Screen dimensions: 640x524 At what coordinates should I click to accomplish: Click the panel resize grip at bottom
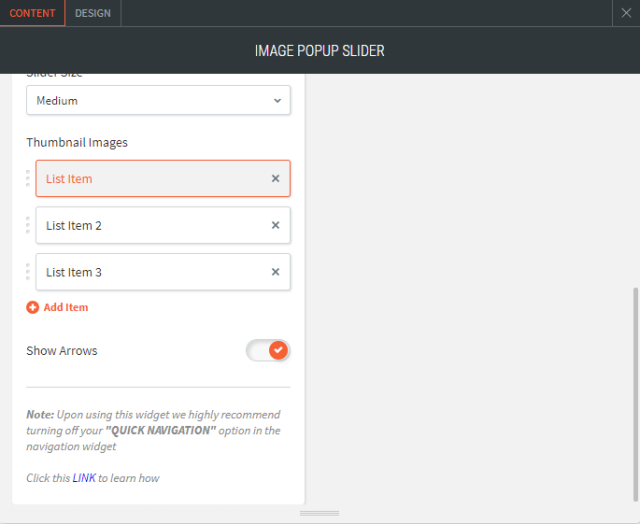[x=319, y=513]
